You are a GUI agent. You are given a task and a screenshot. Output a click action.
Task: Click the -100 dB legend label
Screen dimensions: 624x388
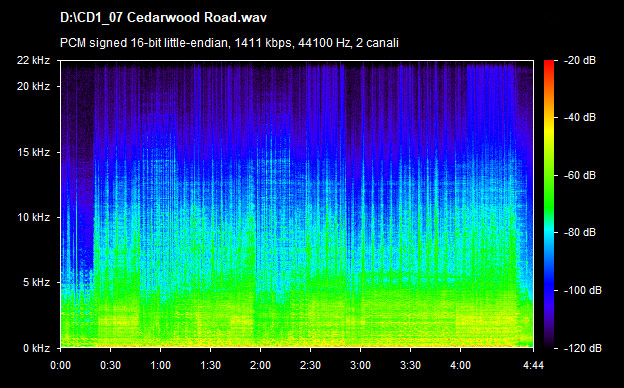click(583, 291)
